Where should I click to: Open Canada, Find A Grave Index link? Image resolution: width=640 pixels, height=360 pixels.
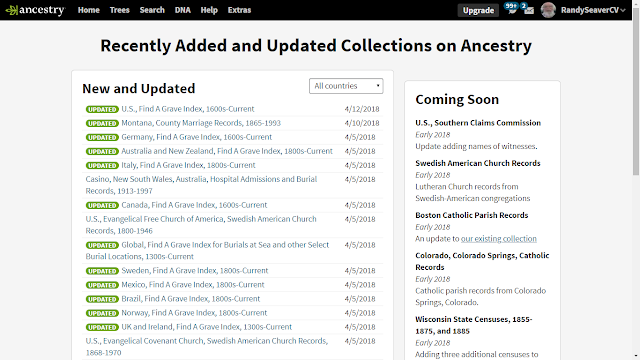194,205
